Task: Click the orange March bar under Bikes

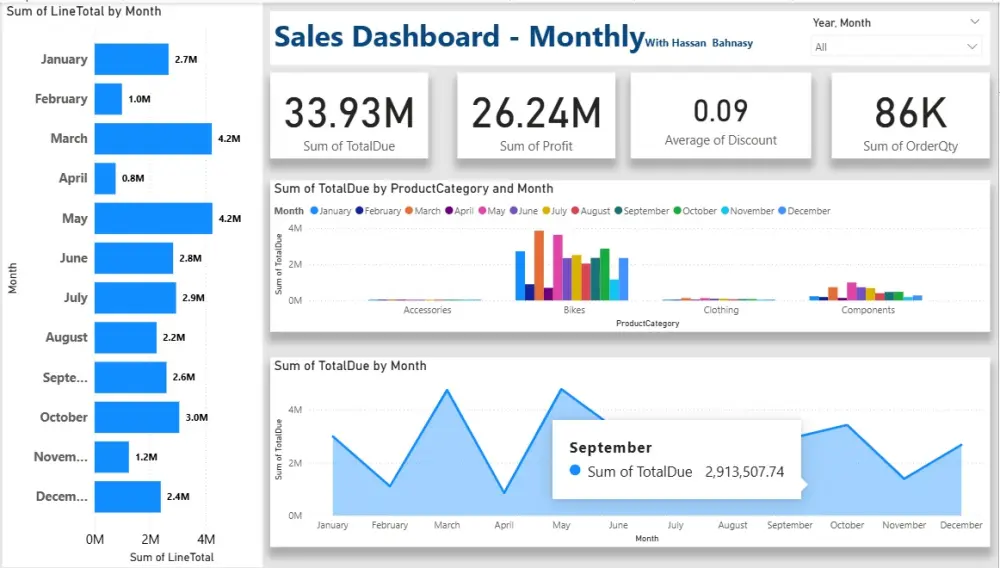Action: click(539, 265)
